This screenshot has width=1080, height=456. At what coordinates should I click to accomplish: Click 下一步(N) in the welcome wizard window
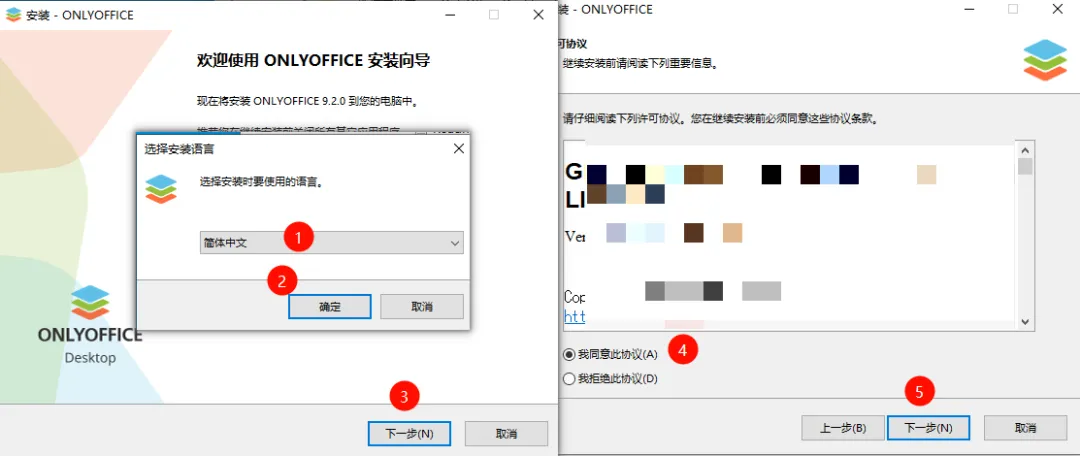(409, 434)
